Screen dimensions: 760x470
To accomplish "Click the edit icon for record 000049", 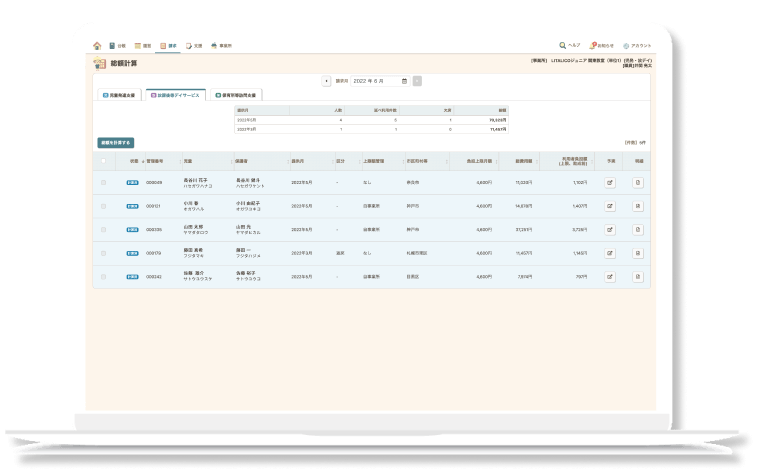I will [x=610, y=183].
